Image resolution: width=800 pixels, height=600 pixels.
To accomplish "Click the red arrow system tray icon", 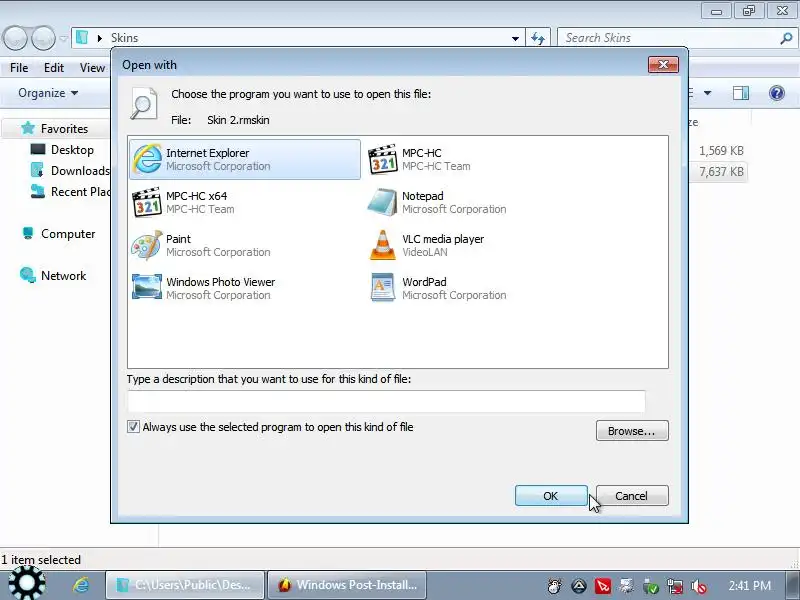I will [x=603, y=586].
